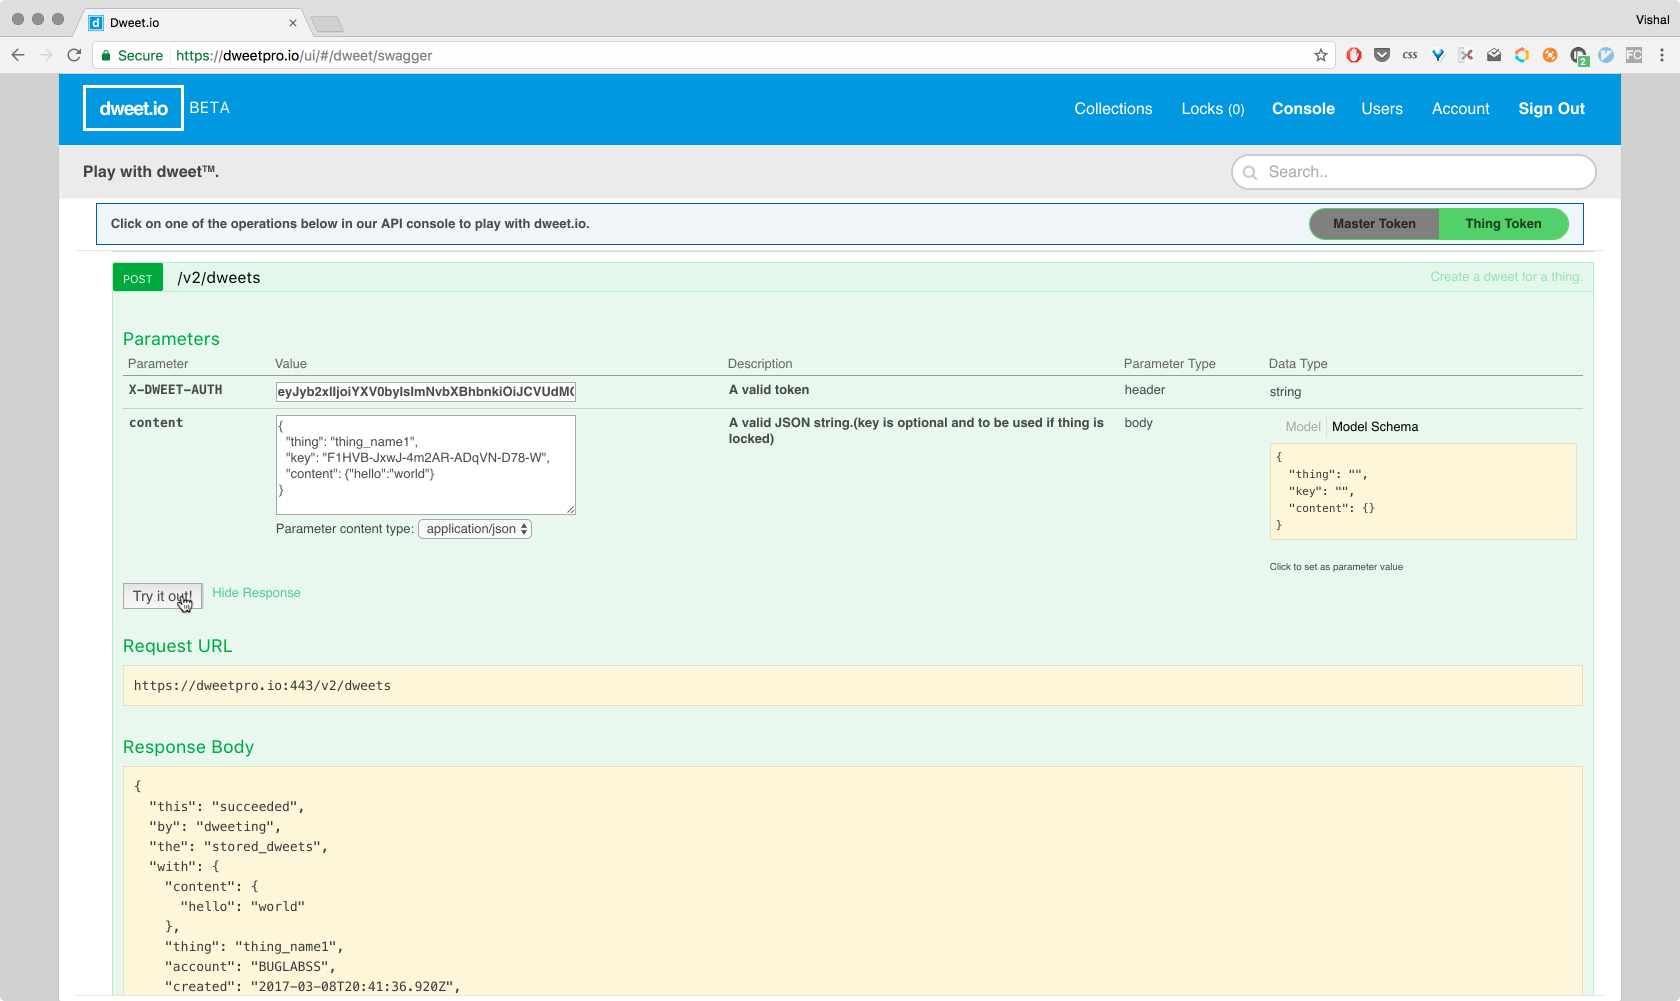Click the "this": "succeeded" response line
This screenshot has height=1001, width=1680.
(227, 807)
